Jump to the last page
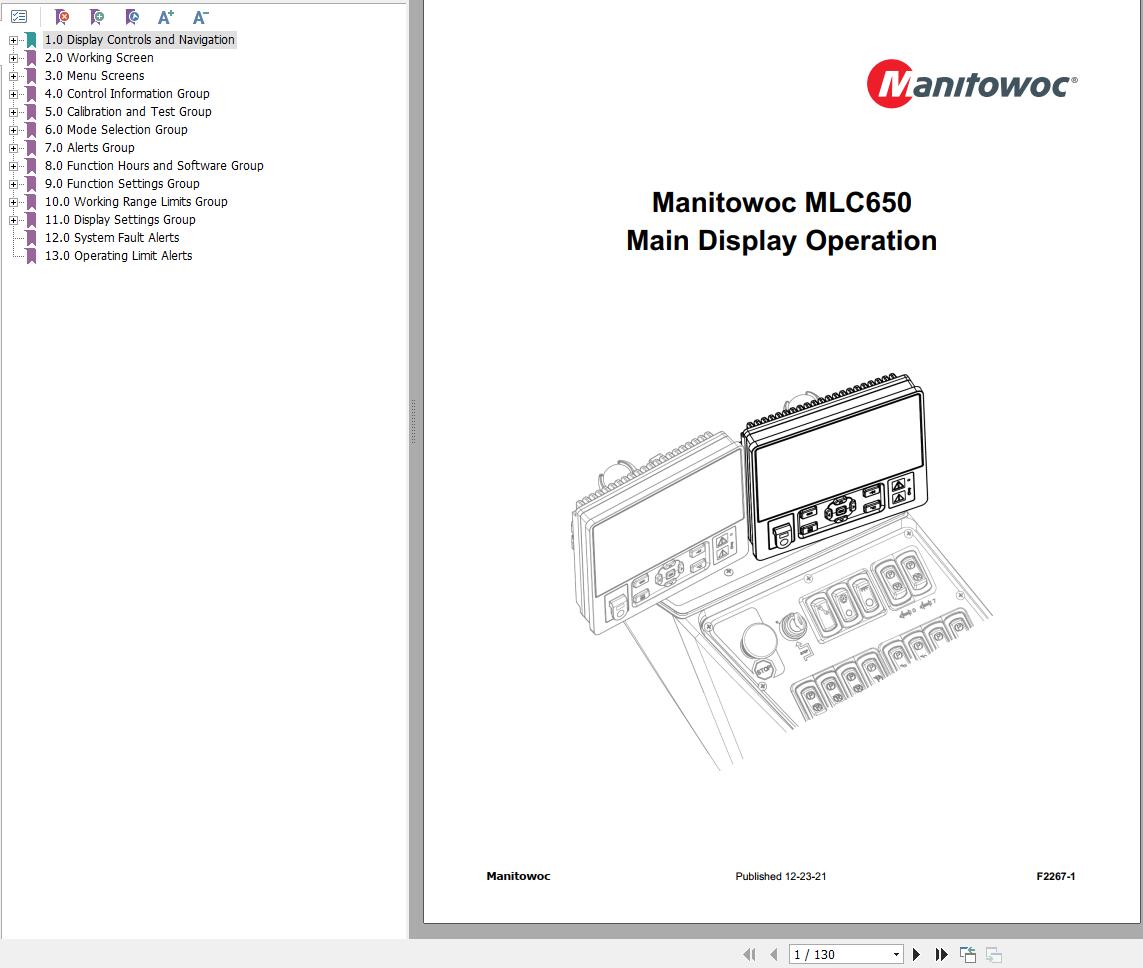This screenshot has height=968, width=1143. click(941, 953)
